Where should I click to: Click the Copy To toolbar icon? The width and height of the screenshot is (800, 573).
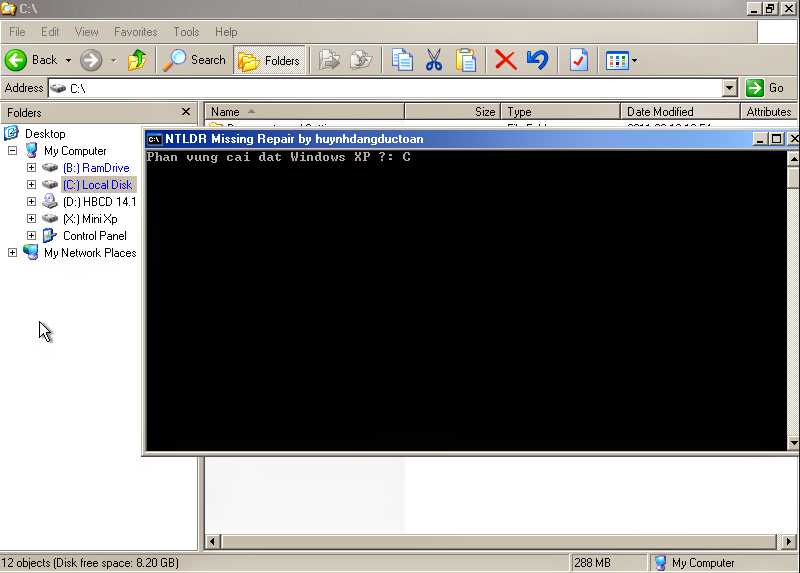[x=361, y=60]
